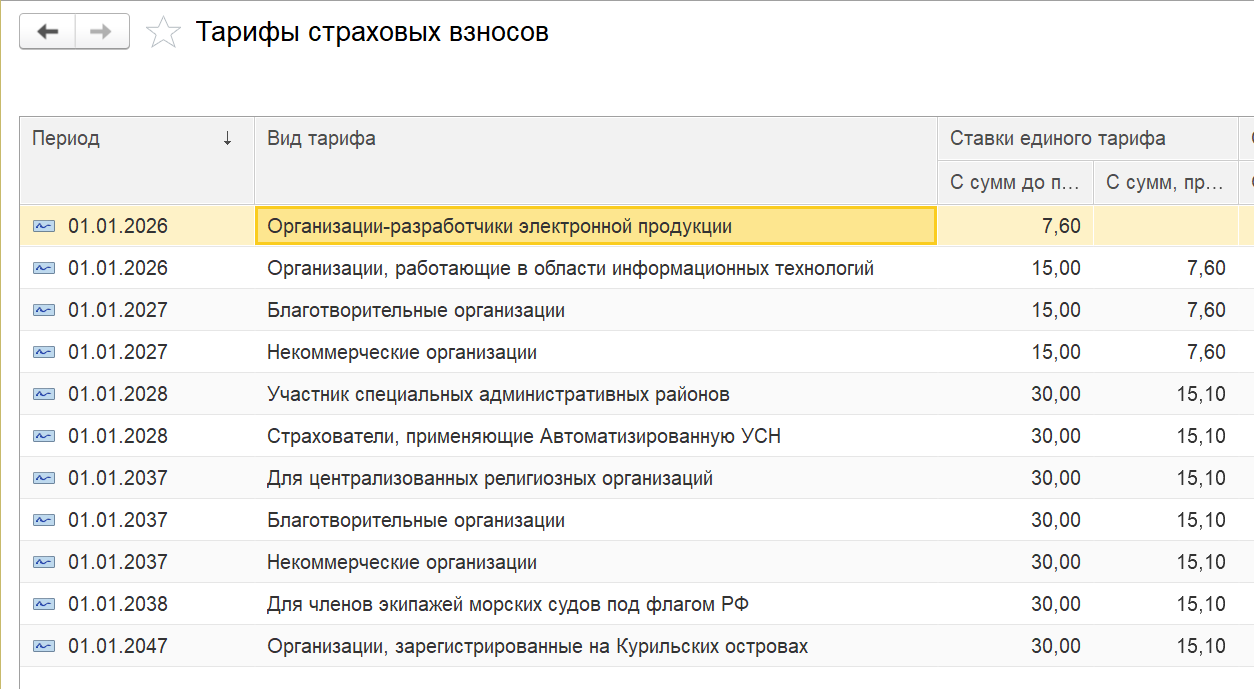Screen dimensions: 1254x689
Task: Select the religious organizations tariff row
Action: tap(489, 479)
